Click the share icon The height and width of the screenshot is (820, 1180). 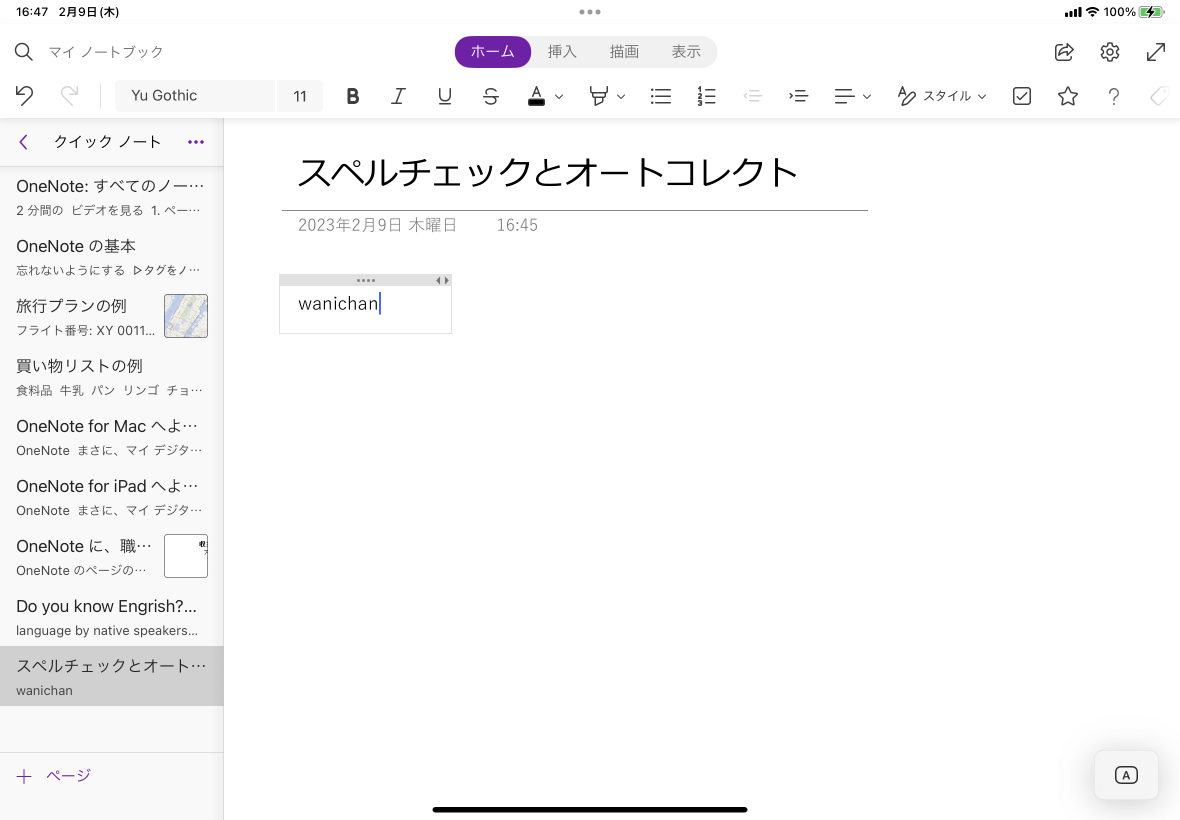1064,52
